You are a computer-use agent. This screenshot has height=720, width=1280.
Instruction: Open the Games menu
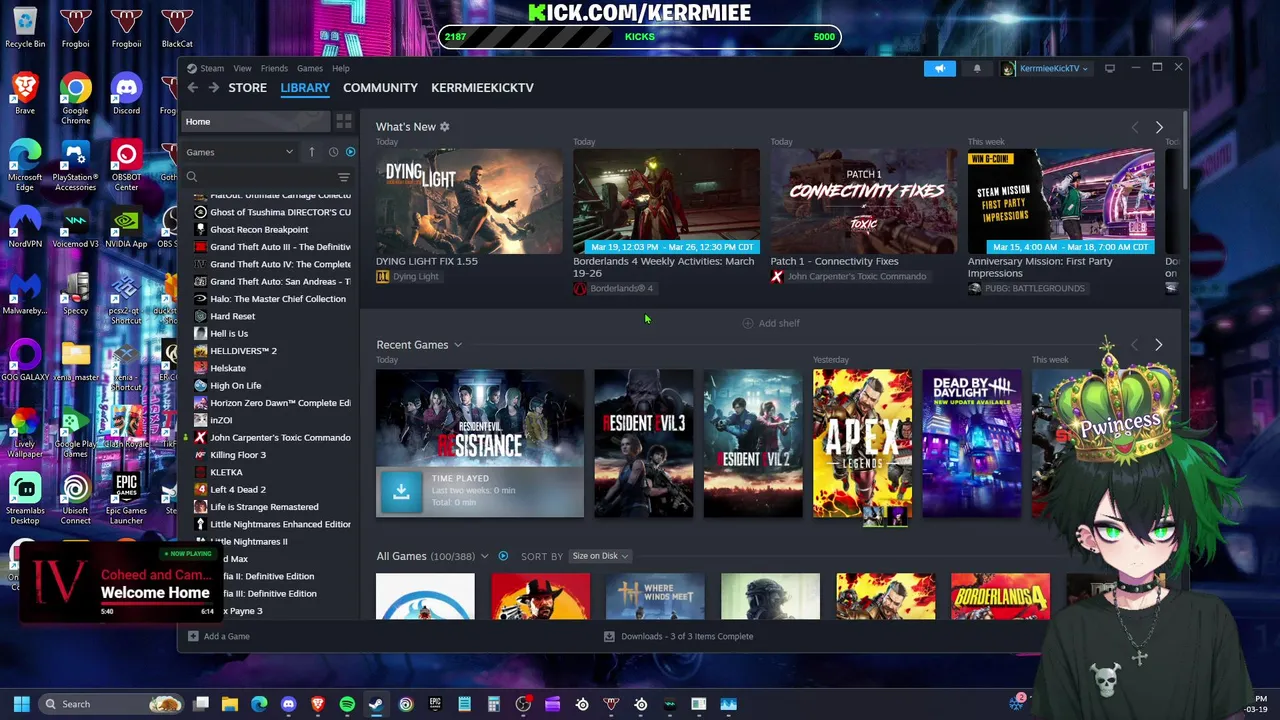click(309, 68)
